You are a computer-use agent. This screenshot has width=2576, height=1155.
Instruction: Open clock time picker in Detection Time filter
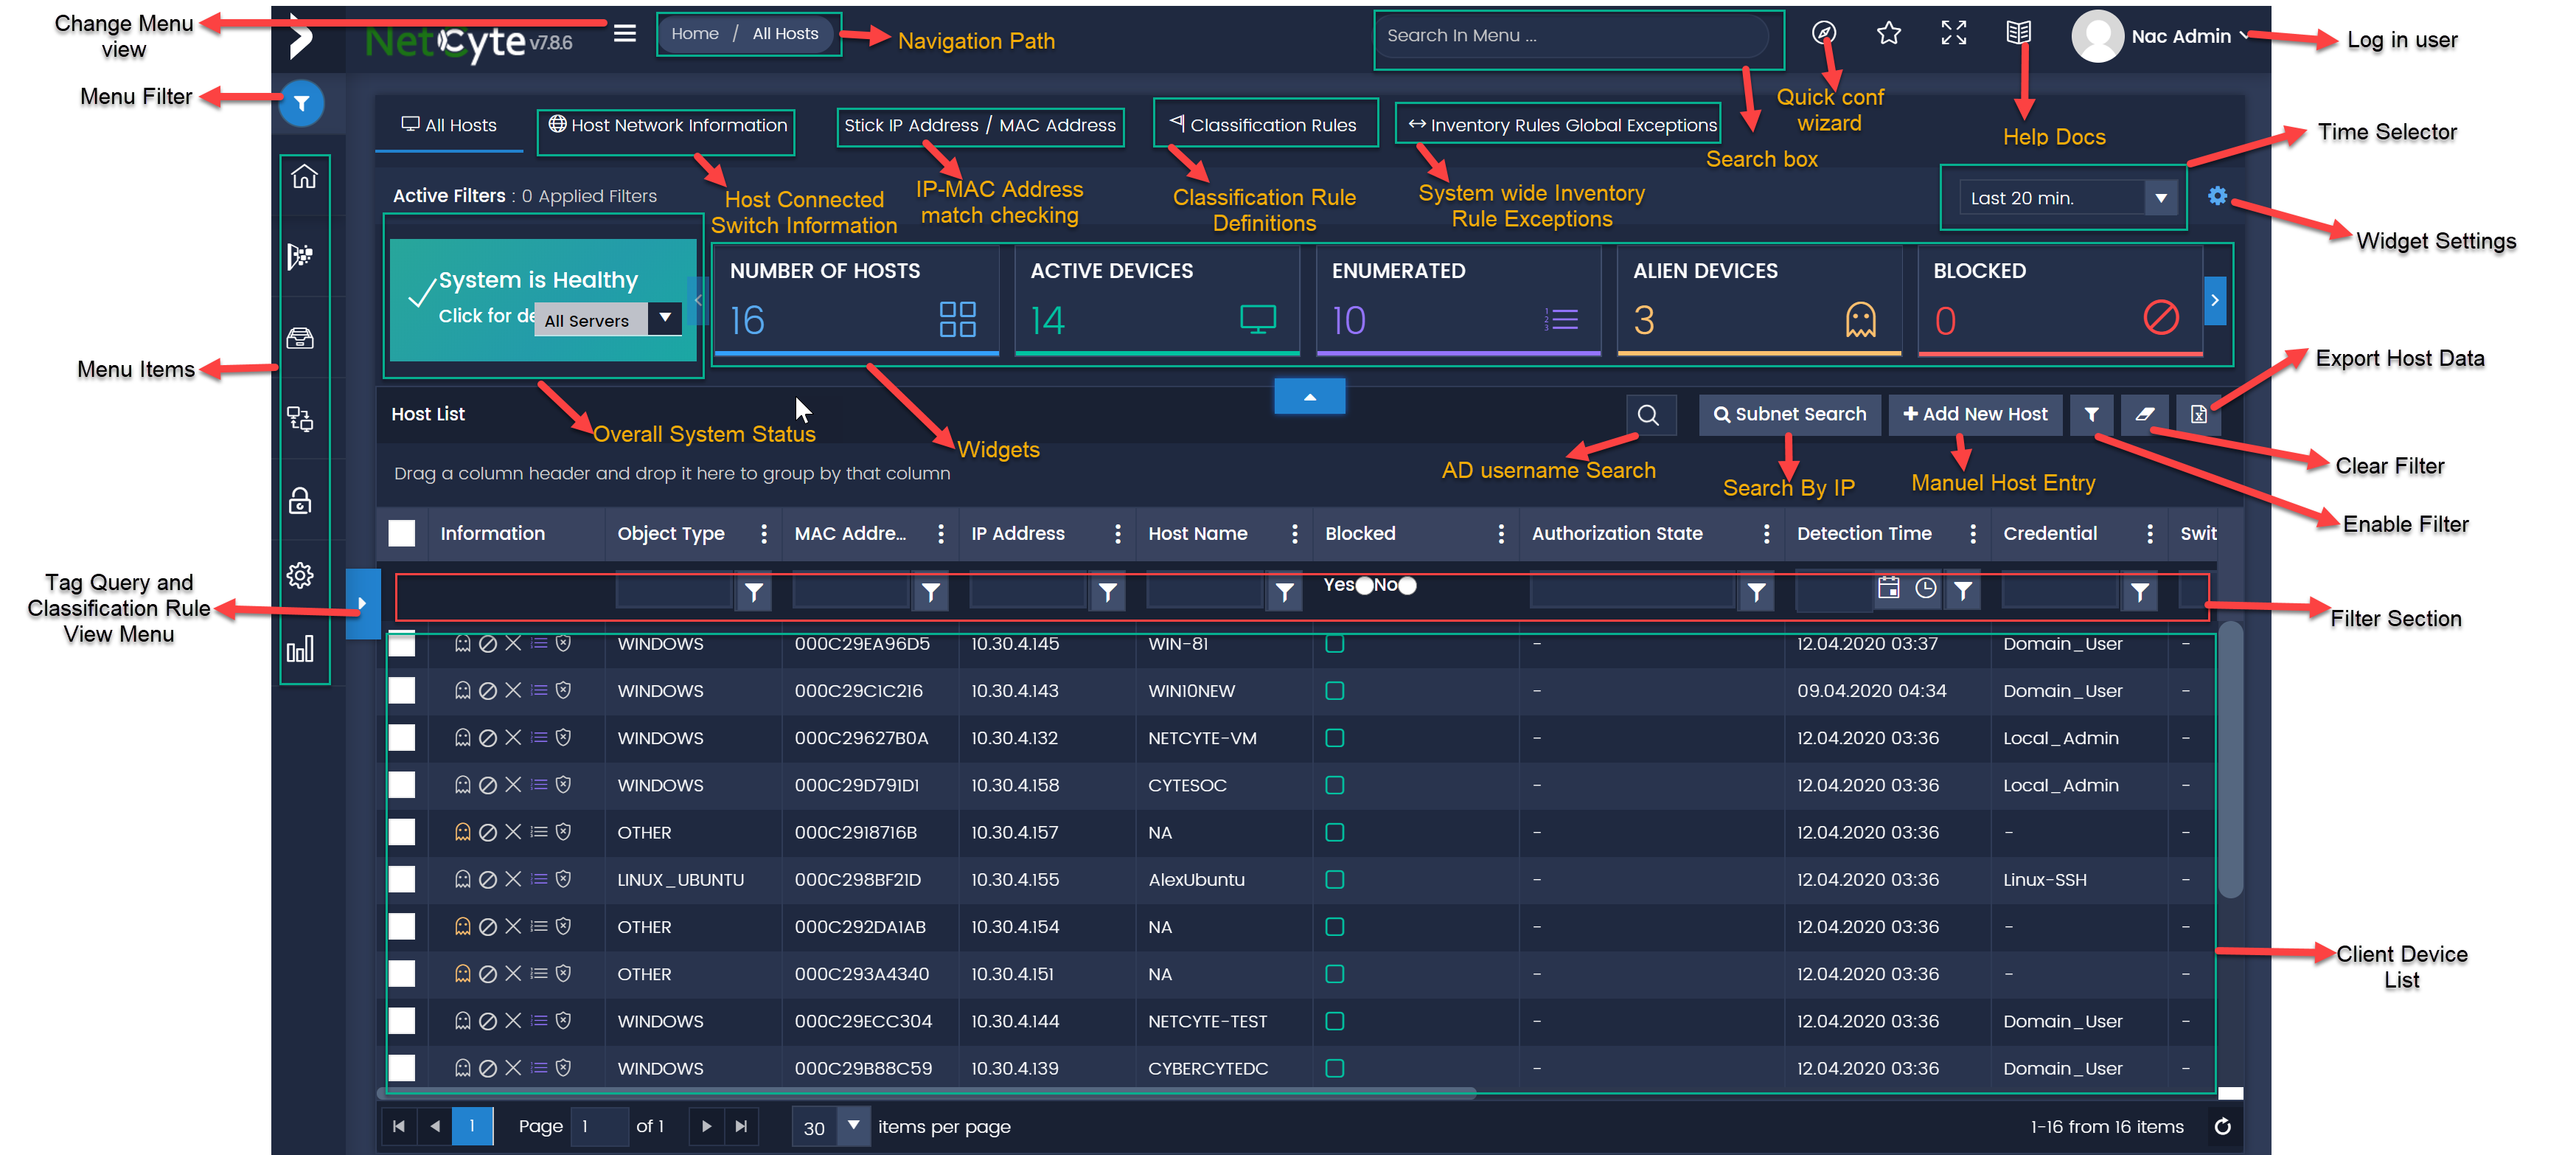pos(1925,589)
